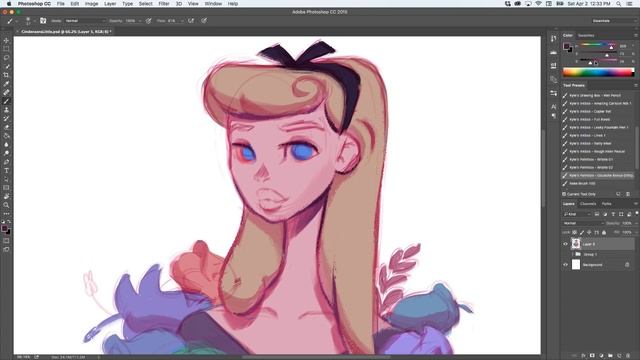Image resolution: width=640 pixels, height=360 pixels.
Task: Open the Layer menu
Action: pyautogui.click(x=110, y=4)
